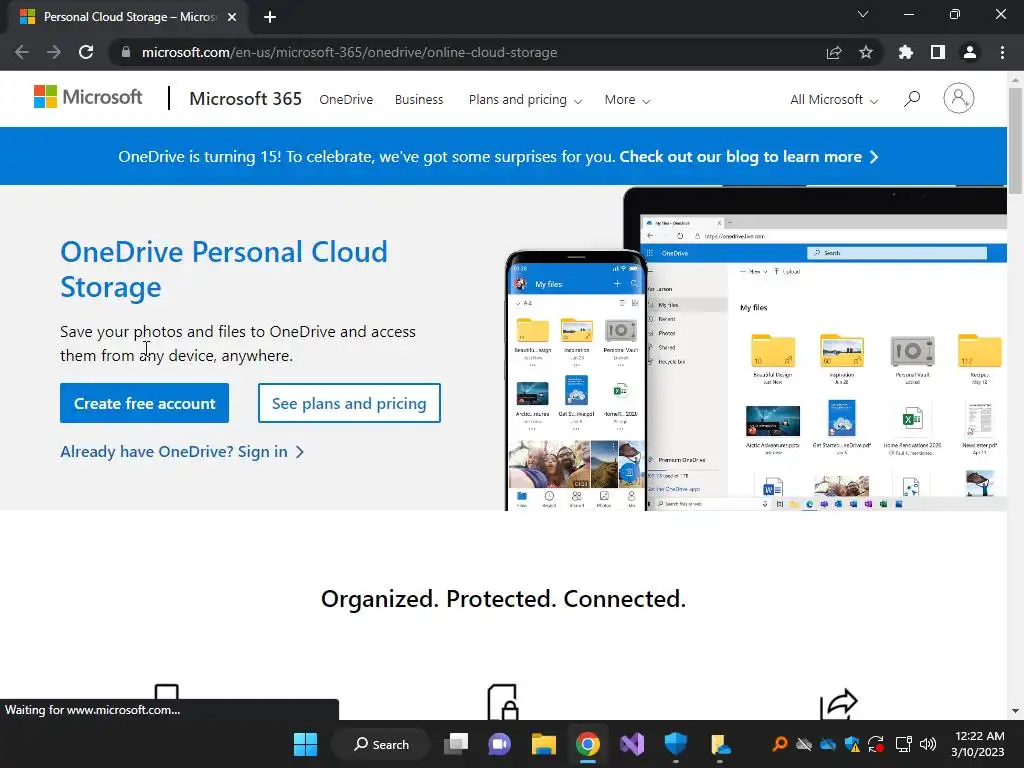This screenshot has height=768, width=1024.
Task: Open the volume speaker tray icon
Action: point(927,744)
